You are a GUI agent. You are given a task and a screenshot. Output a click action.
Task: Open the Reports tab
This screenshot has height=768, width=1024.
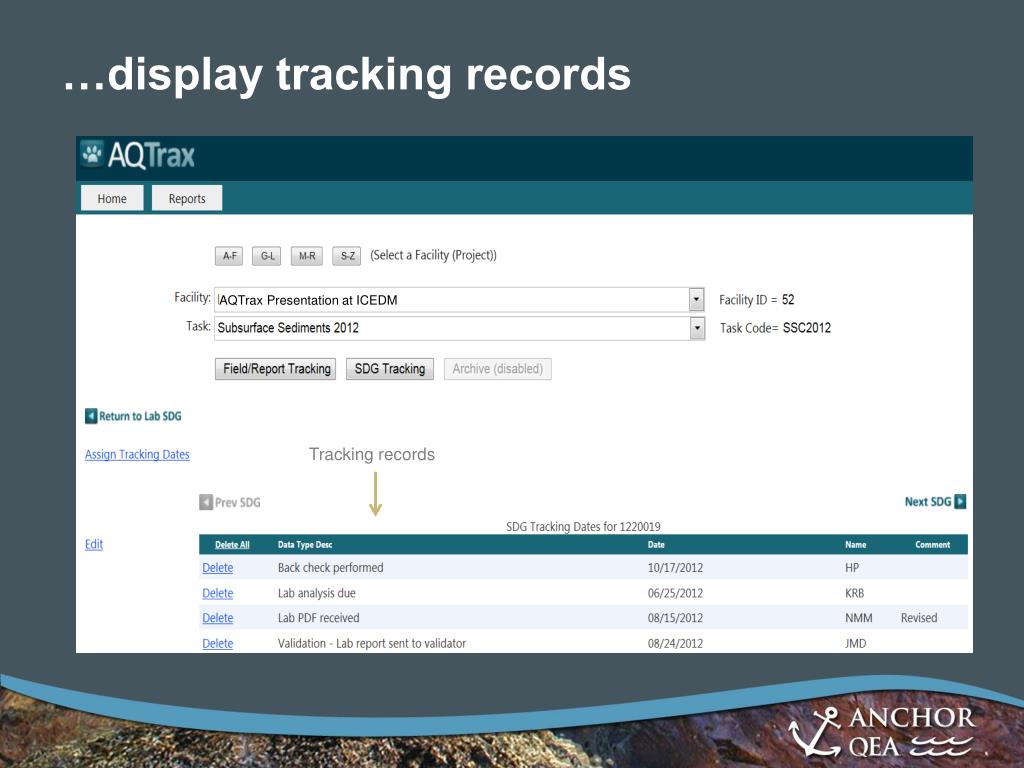[187, 198]
